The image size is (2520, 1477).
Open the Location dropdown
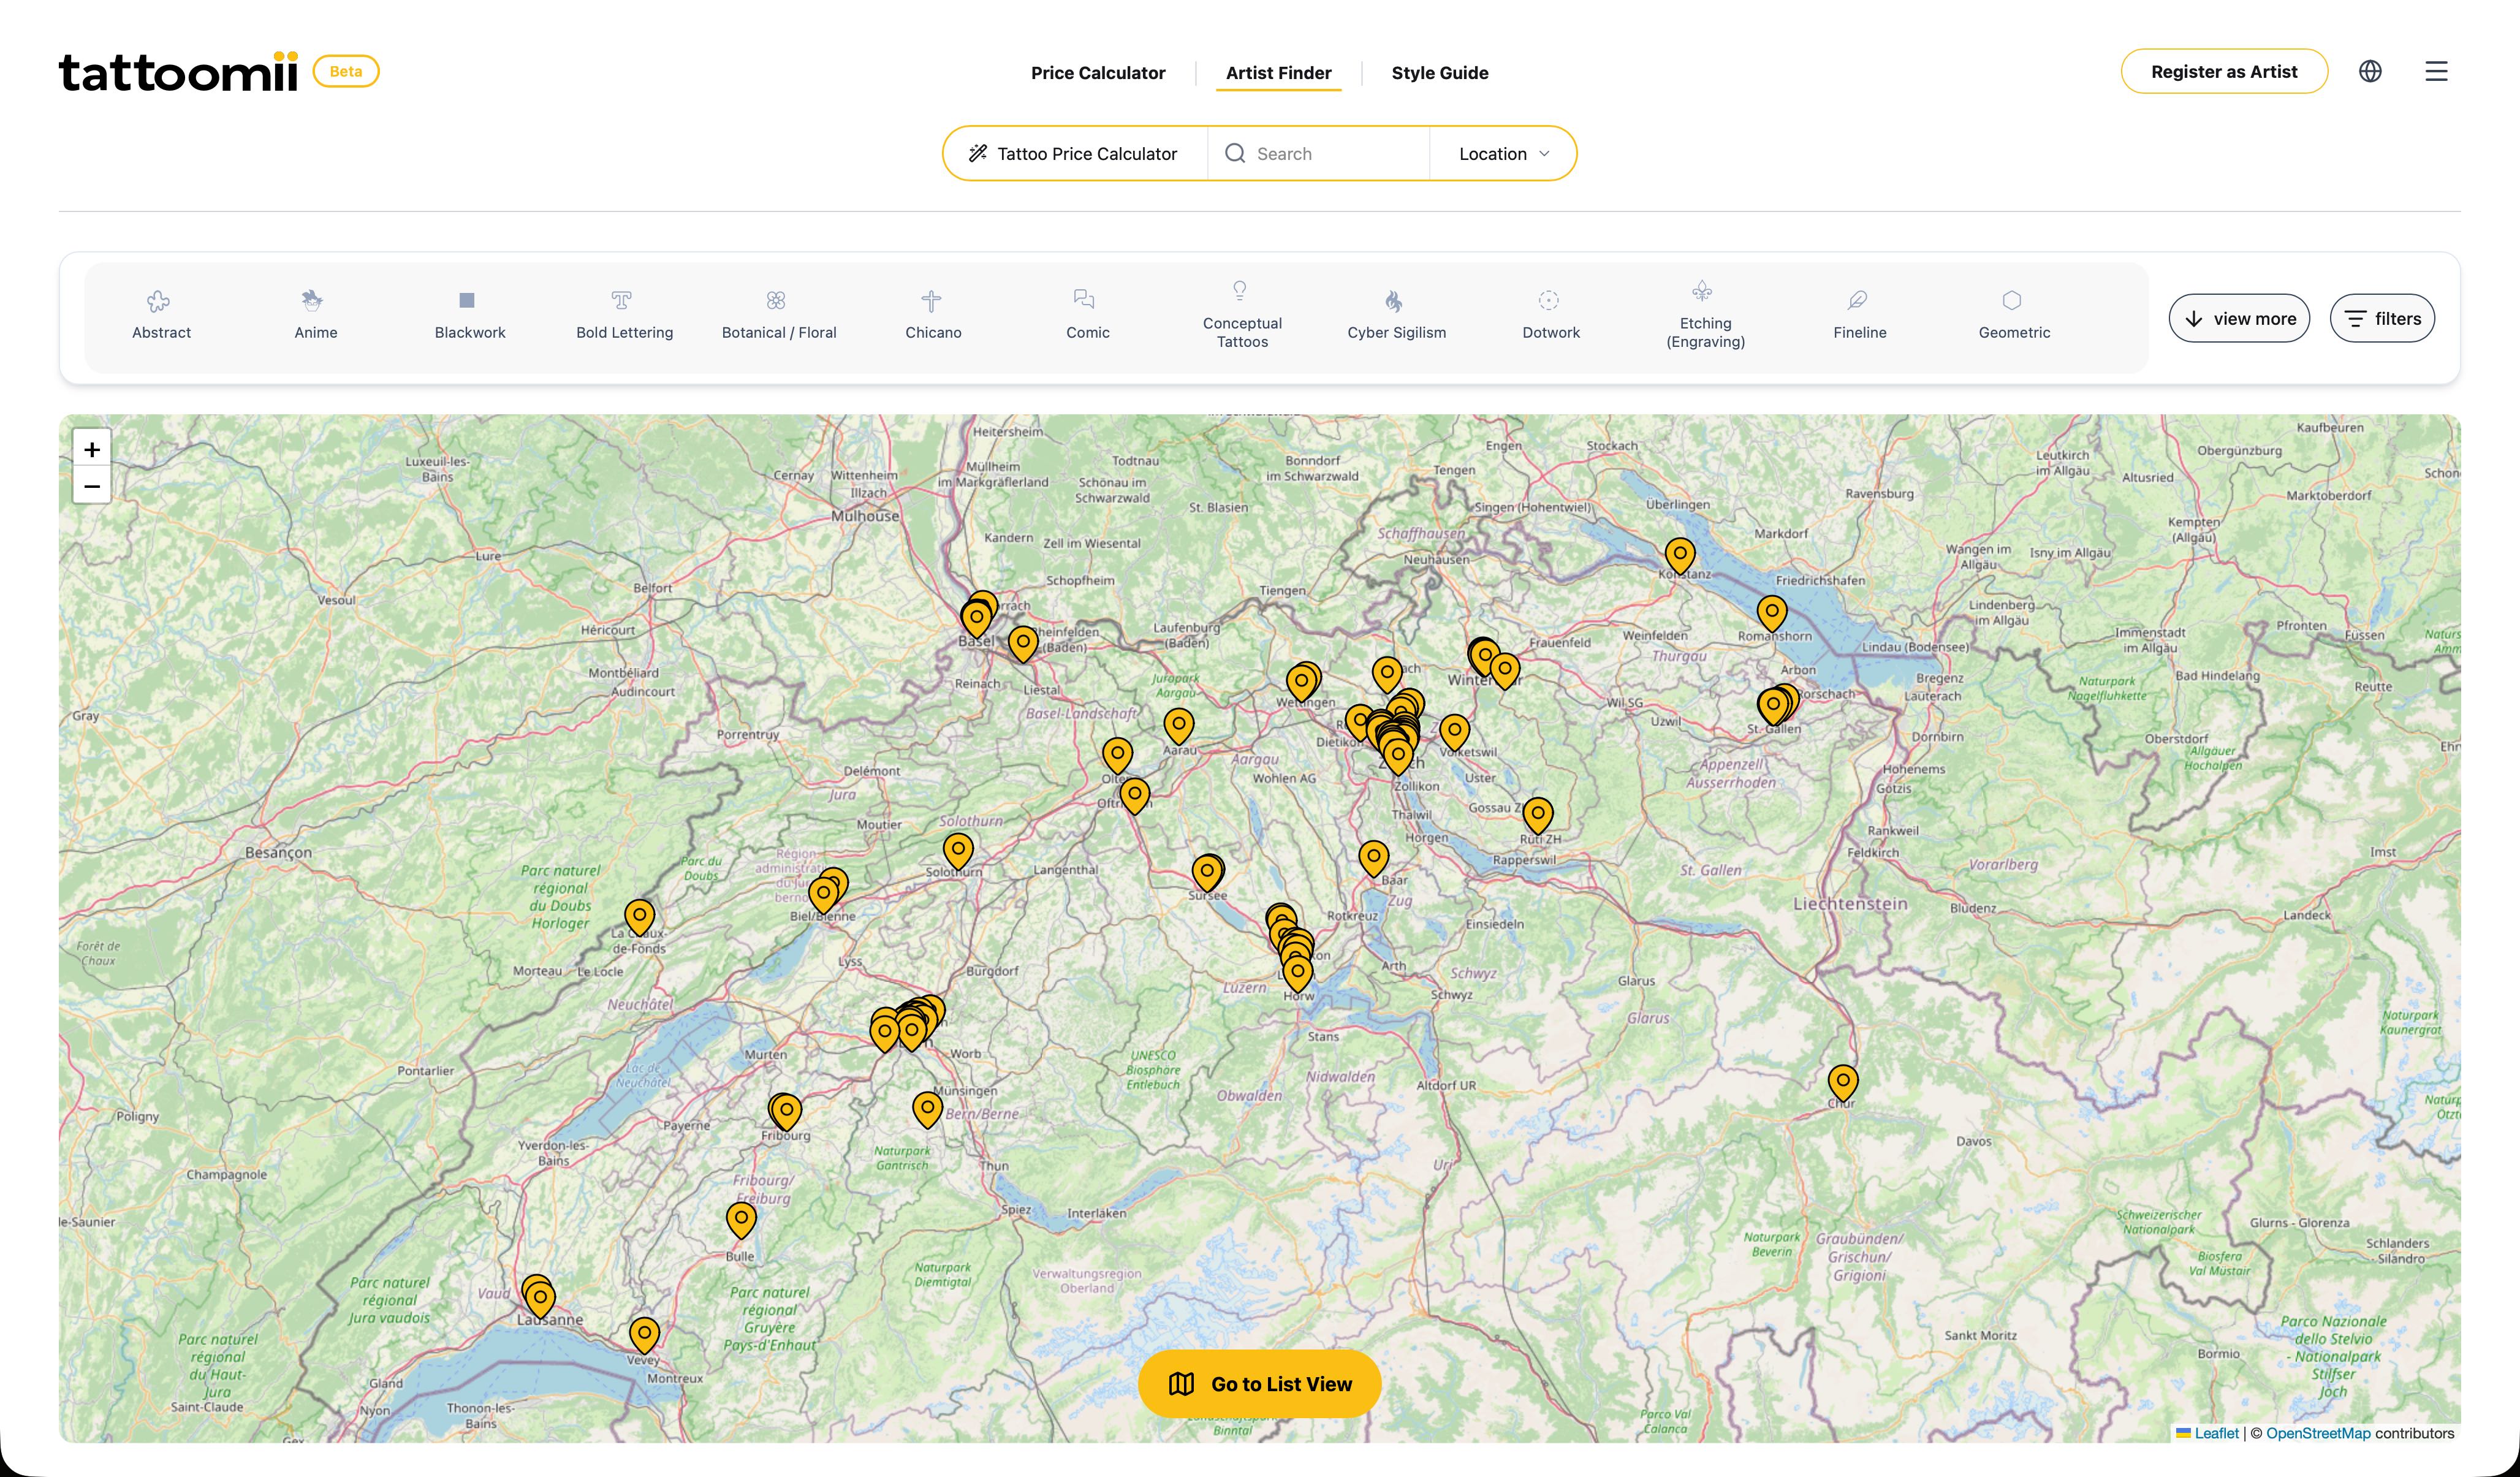1502,153
